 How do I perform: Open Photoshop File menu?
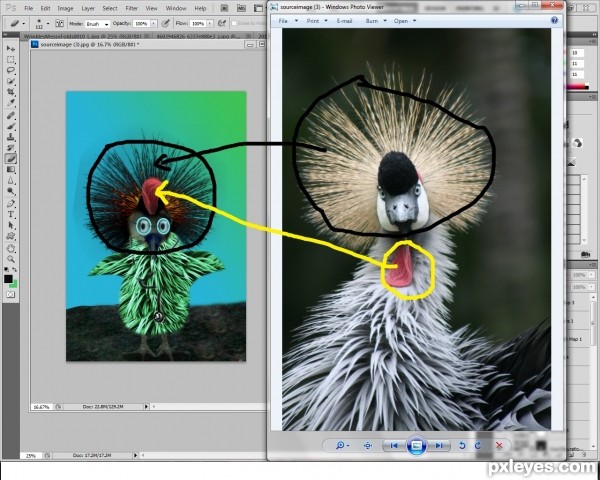[x=29, y=8]
